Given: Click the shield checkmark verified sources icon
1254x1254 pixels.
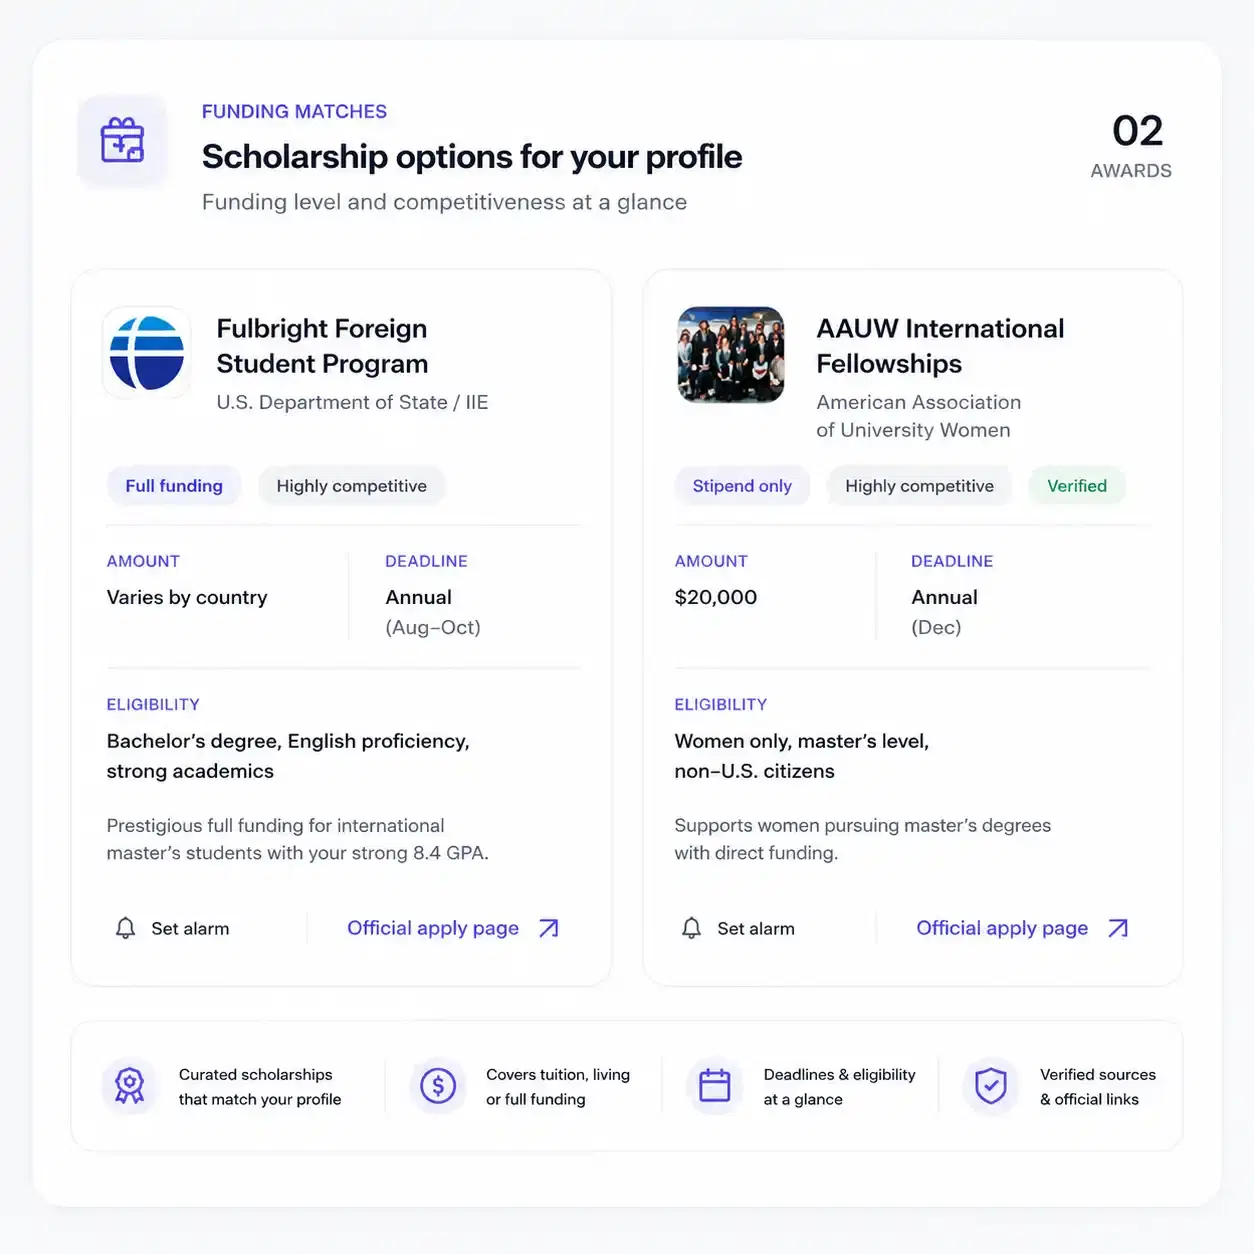Looking at the screenshot, I should 991,1086.
